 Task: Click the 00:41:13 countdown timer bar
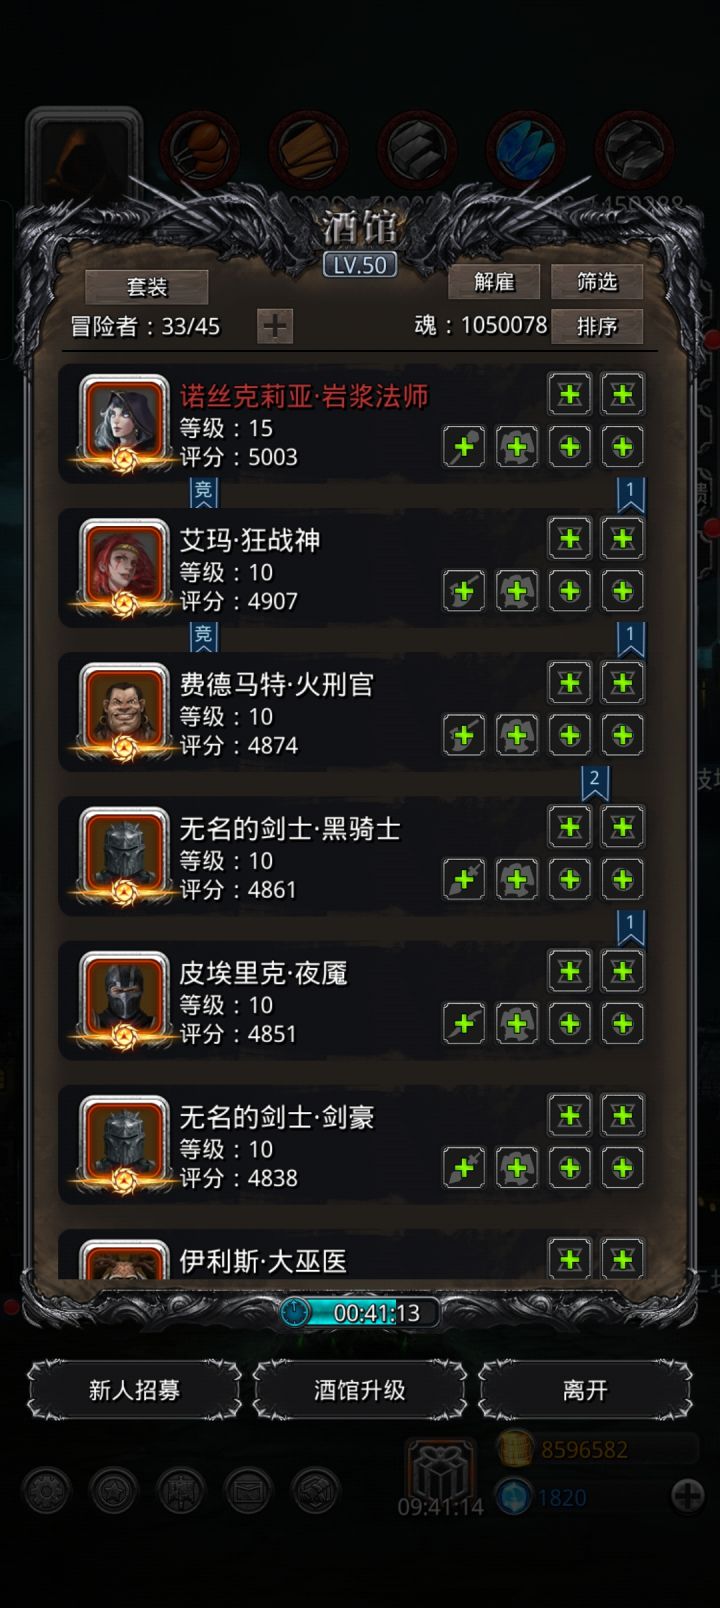360,1312
